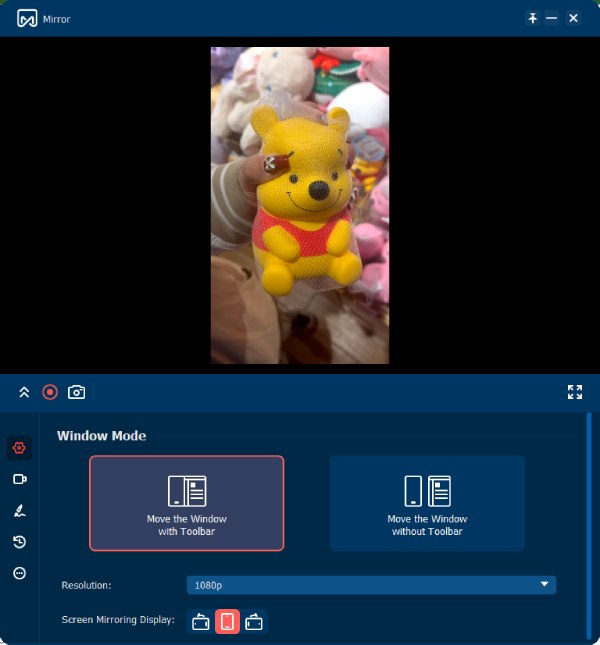Minimize the Mirror window

click(551, 18)
